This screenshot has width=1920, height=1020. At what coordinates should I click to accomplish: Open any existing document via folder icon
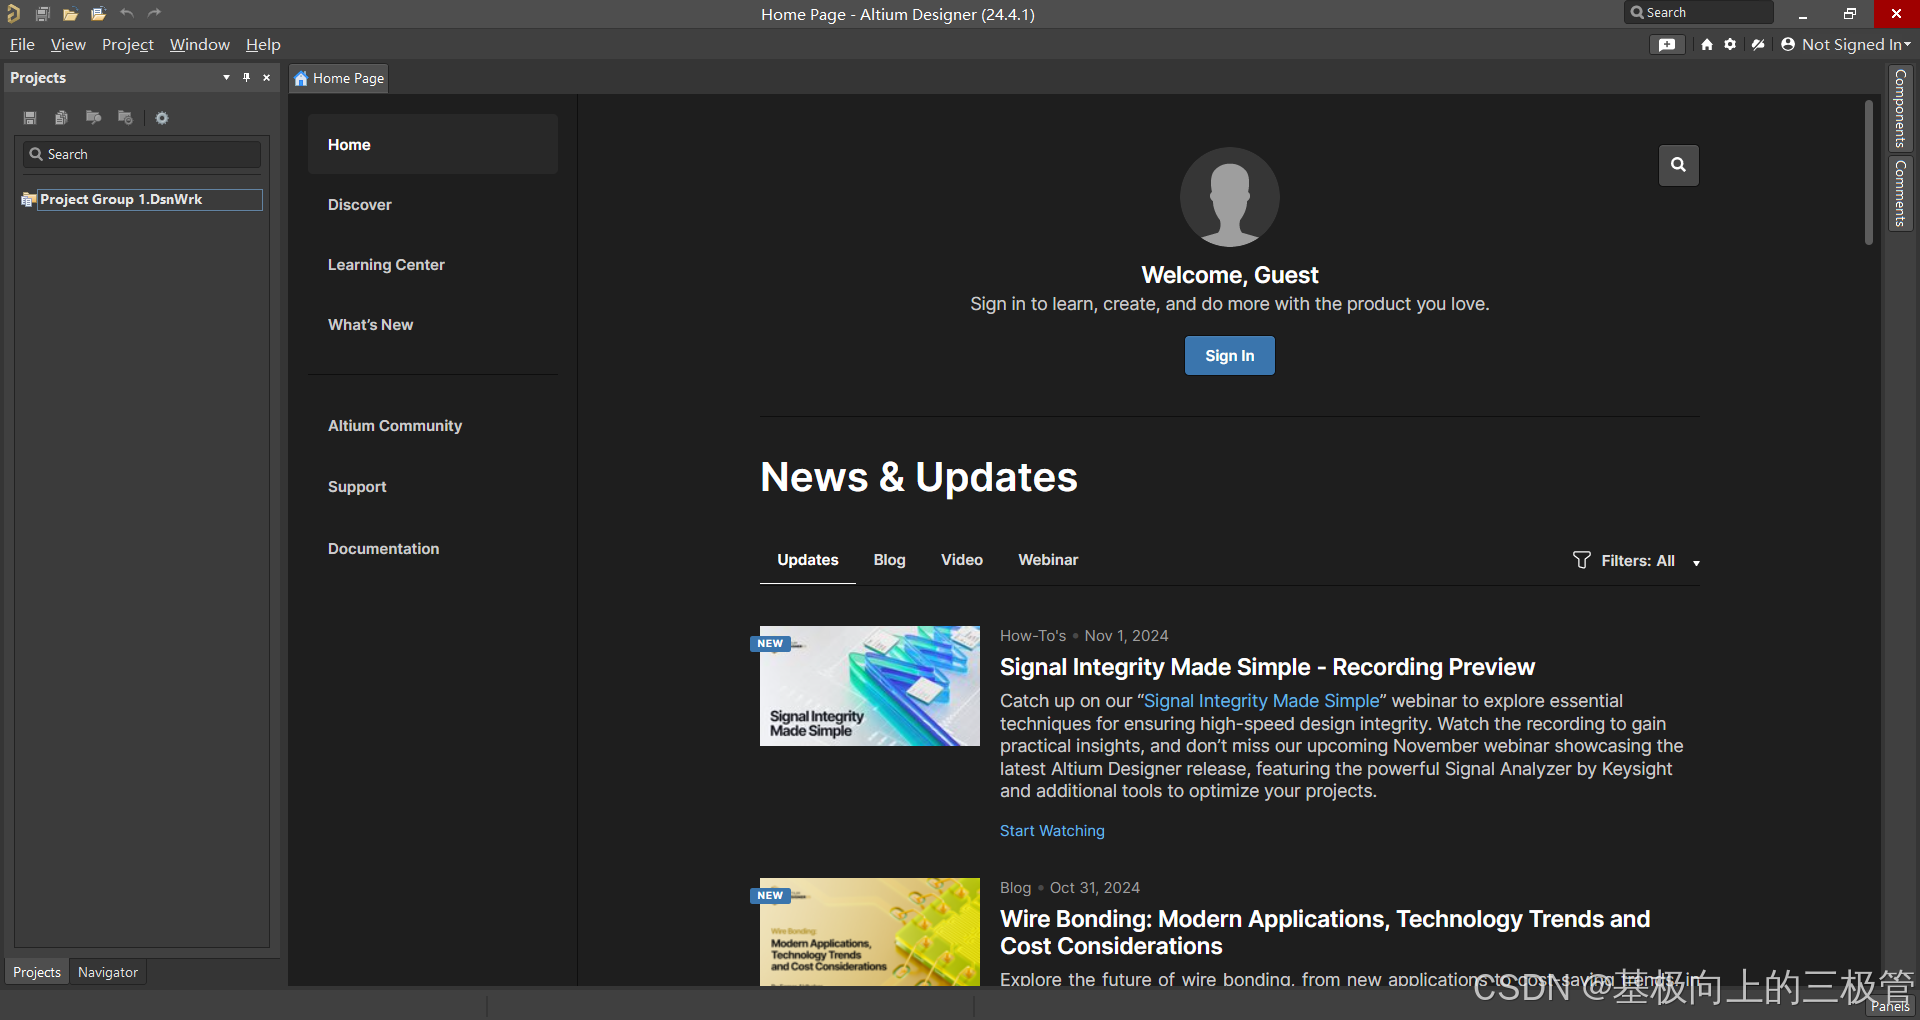click(x=70, y=14)
